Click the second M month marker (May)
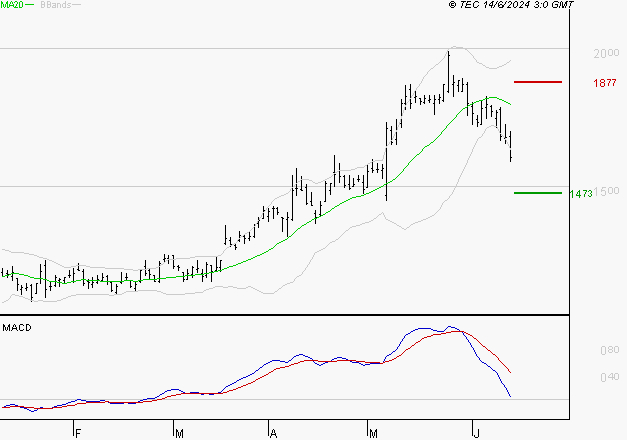627x440 pixels. pos(373,434)
